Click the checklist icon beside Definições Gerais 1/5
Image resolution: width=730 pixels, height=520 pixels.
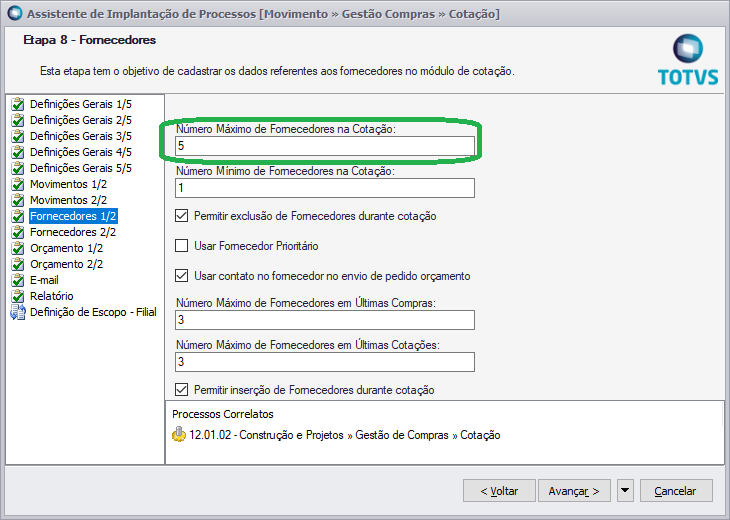pos(18,104)
